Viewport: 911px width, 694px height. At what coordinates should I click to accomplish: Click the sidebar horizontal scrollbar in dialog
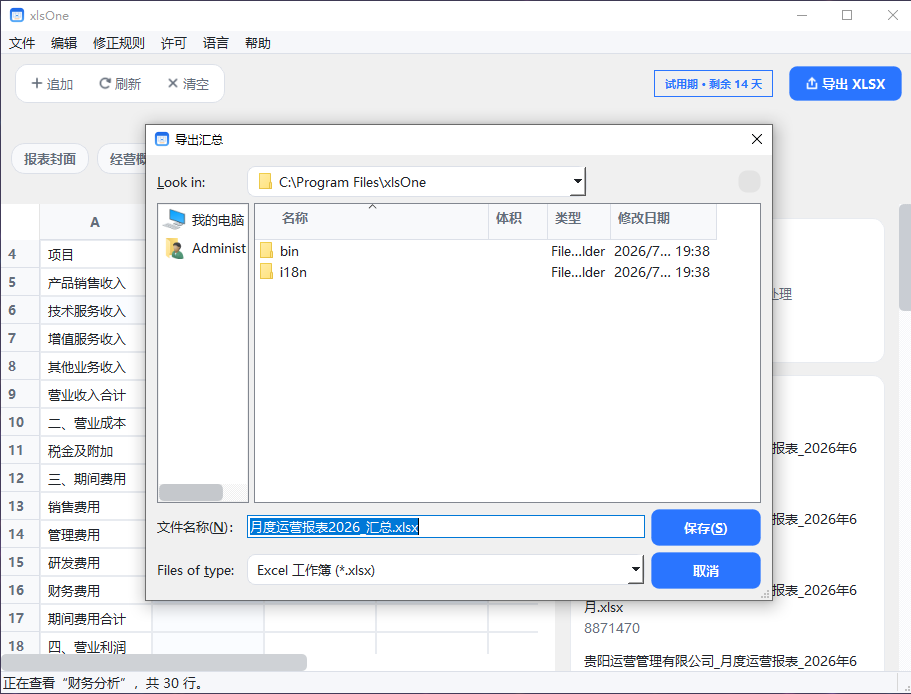click(x=191, y=492)
